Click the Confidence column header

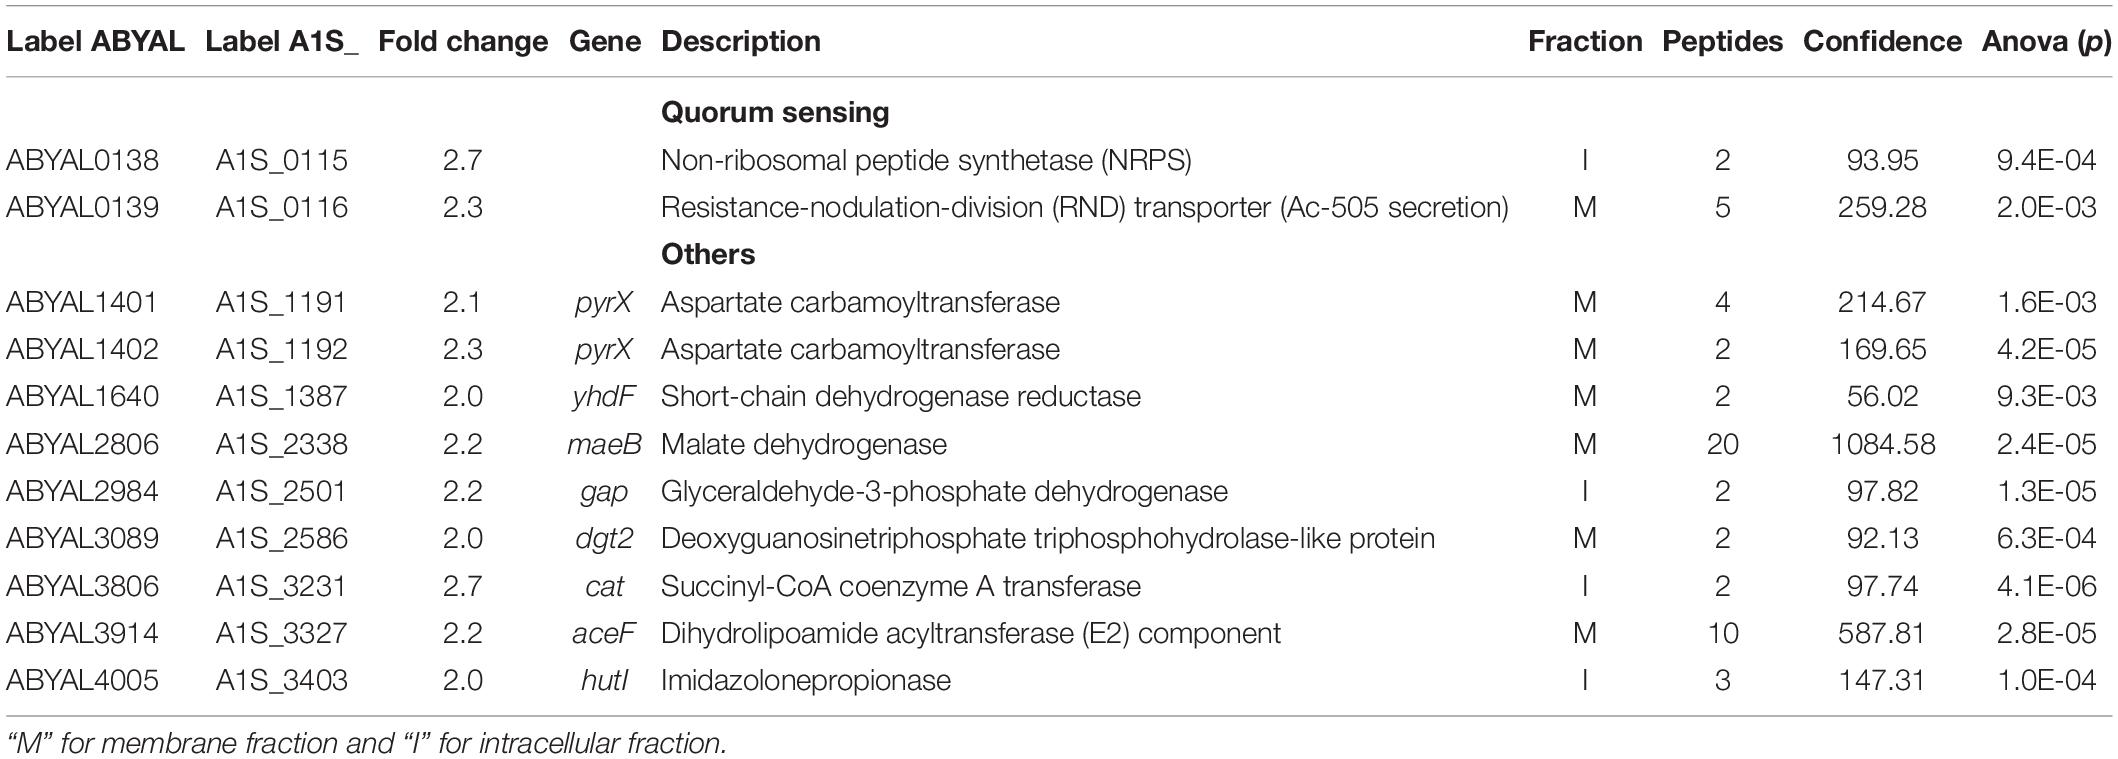(1882, 41)
